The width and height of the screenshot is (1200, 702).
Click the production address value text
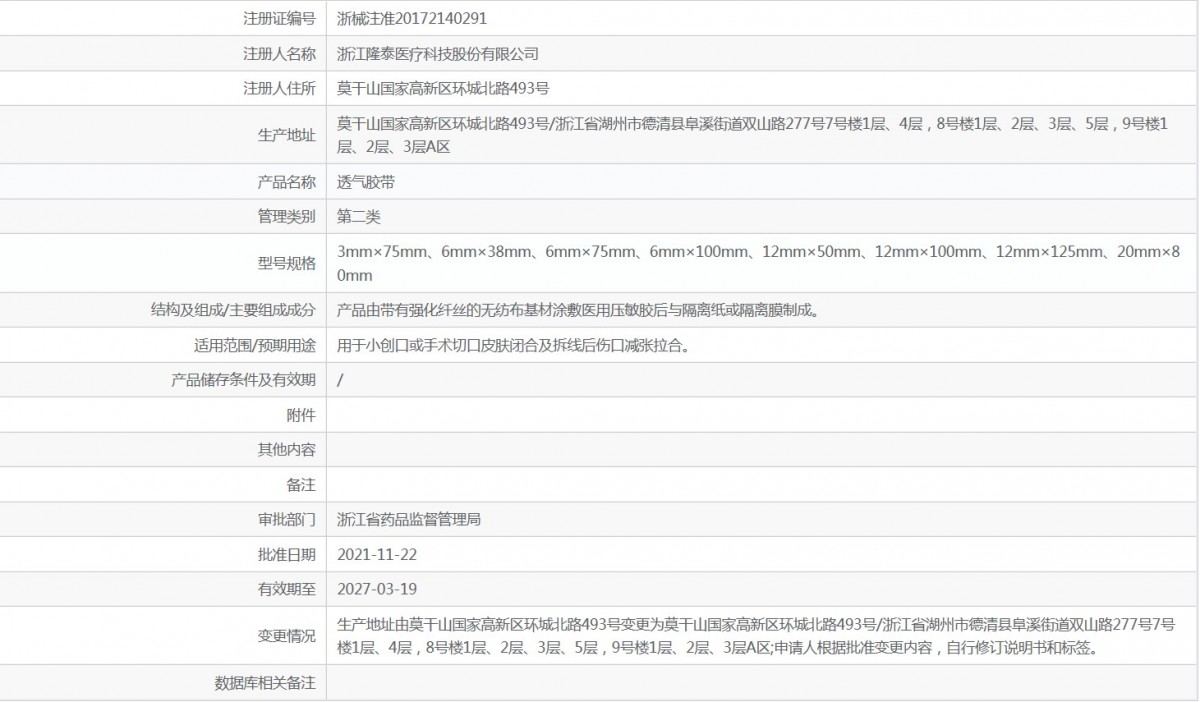(x=753, y=136)
